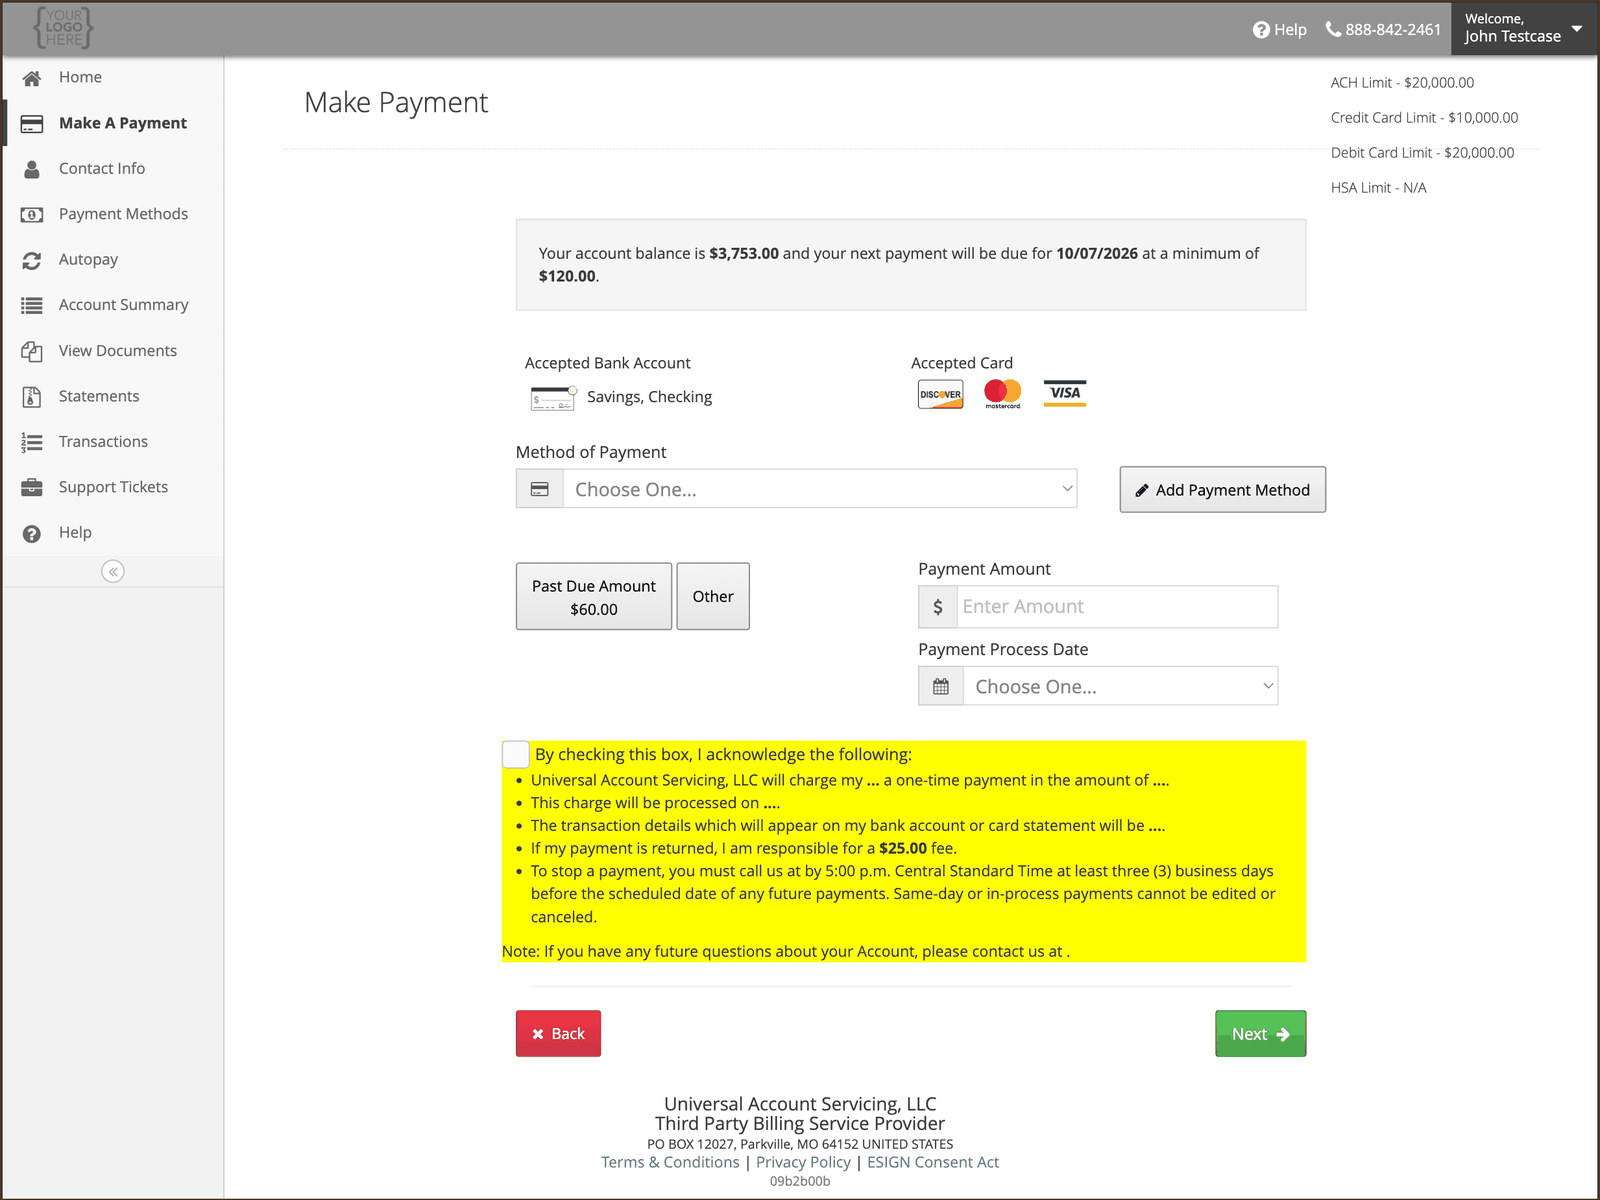The width and height of the screenshot is (1600, 1200).
Task: Click the 'Credit Card Limit - $10,000.00' text
Action: coord(1424,118)
